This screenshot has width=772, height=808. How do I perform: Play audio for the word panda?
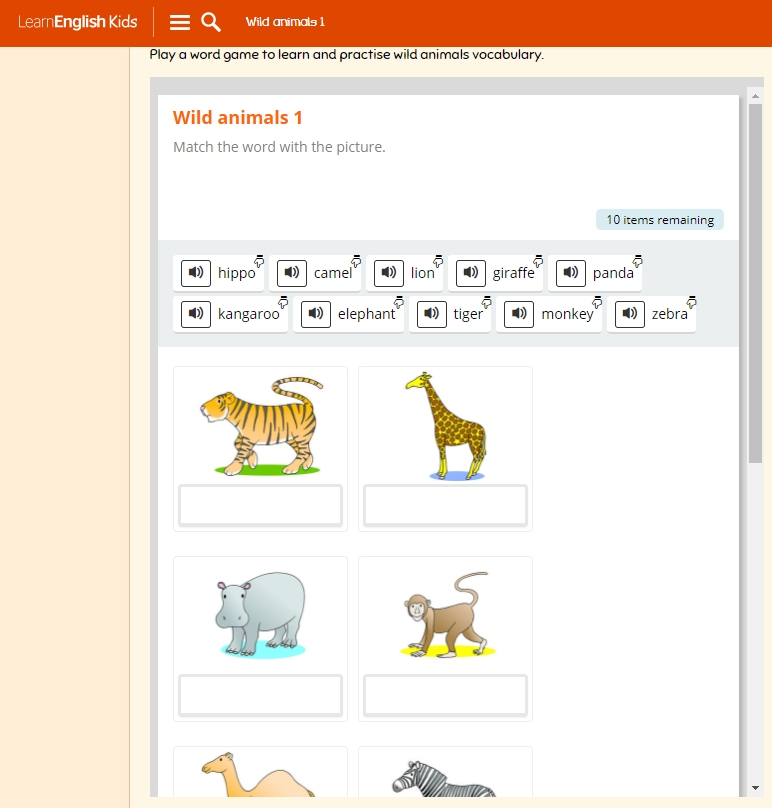[570, 273]
